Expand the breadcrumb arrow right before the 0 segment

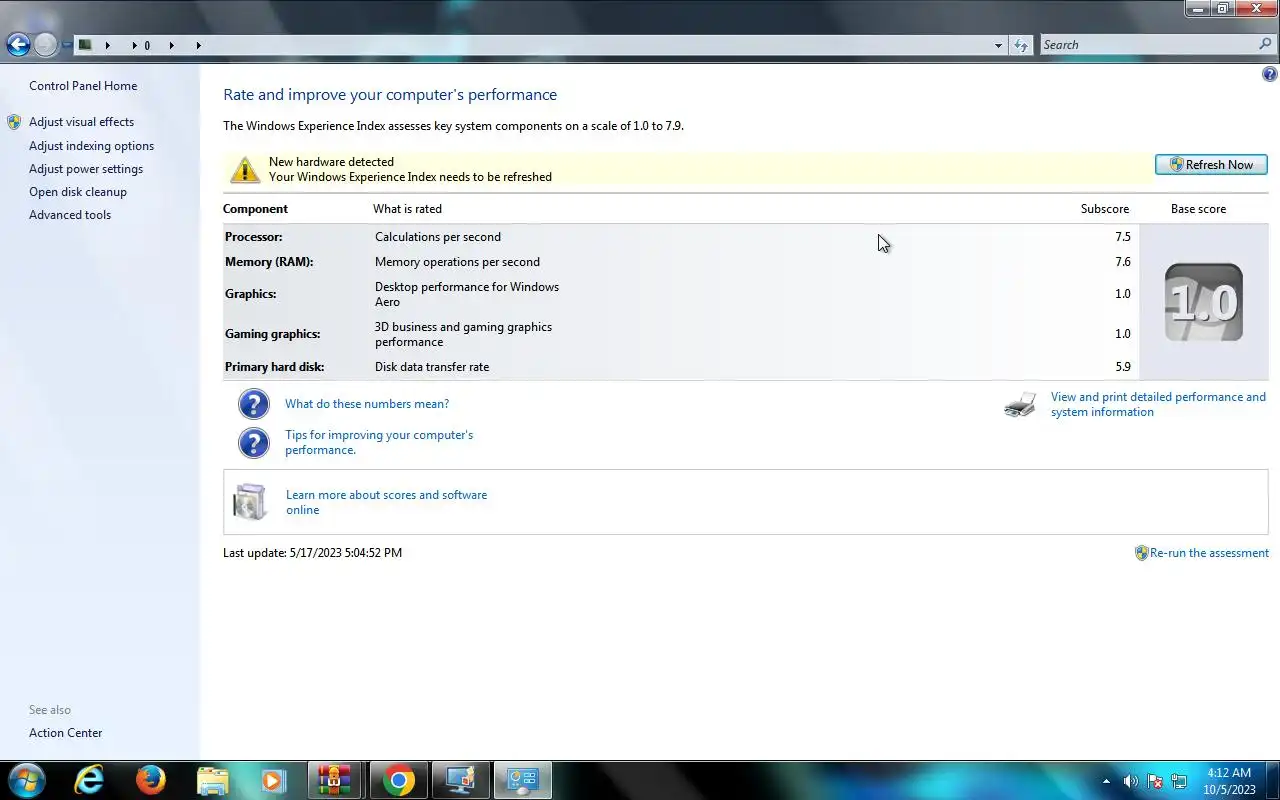(135, 45)
